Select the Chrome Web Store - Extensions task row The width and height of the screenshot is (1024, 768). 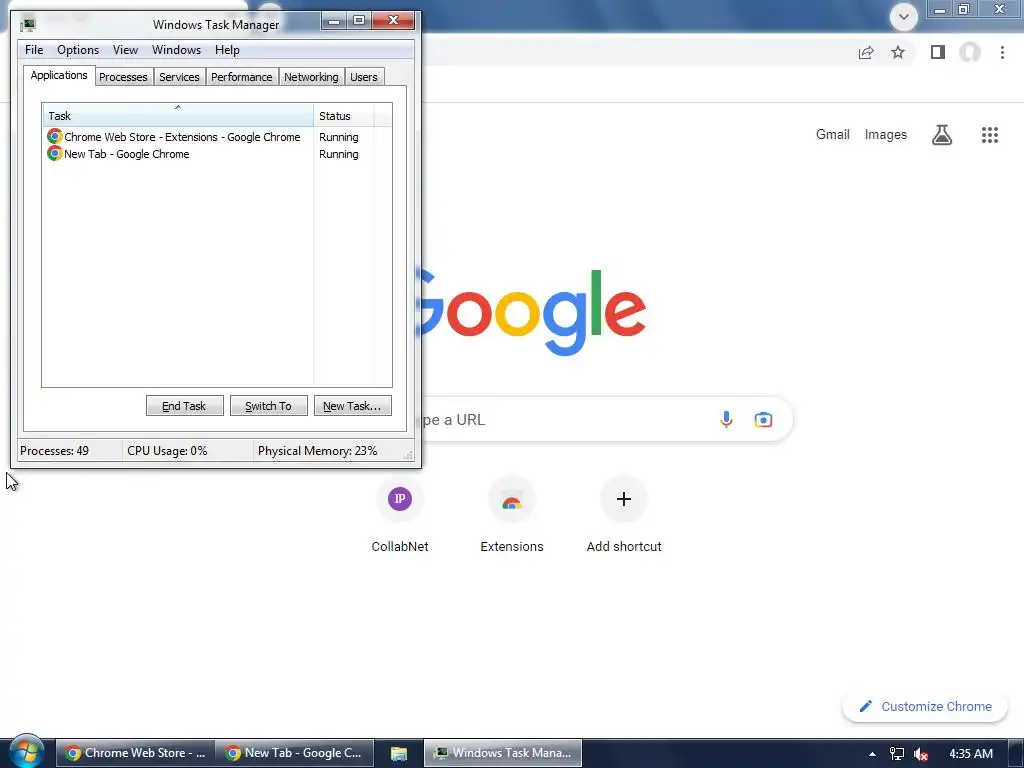click(x=217, y=136)
